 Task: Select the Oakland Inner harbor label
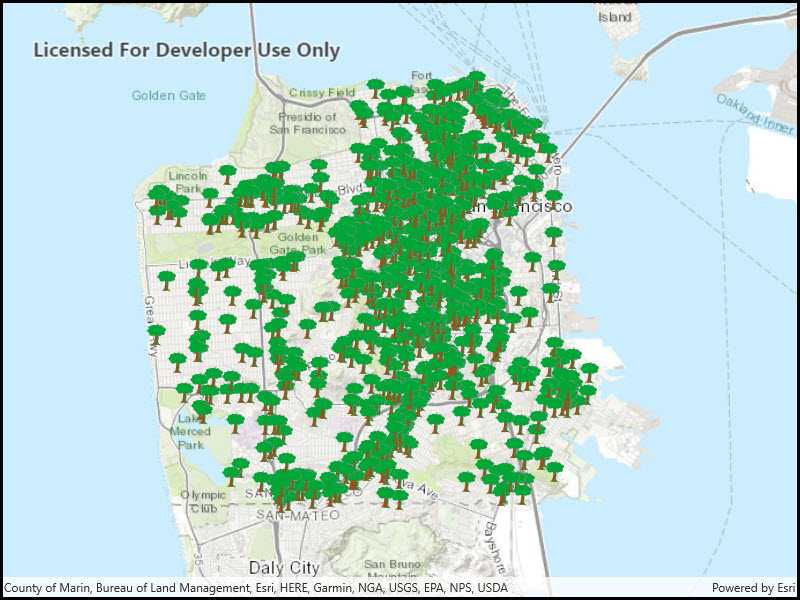756,113
